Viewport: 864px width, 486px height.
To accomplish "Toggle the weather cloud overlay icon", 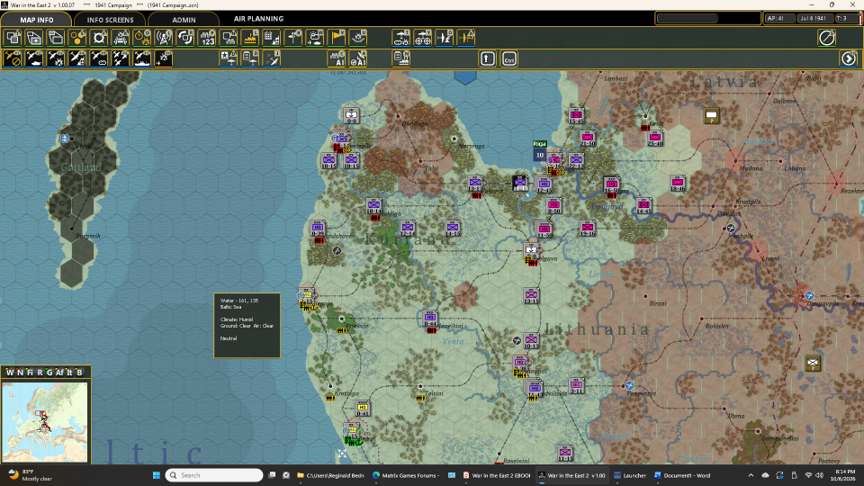I will (315, 37).
